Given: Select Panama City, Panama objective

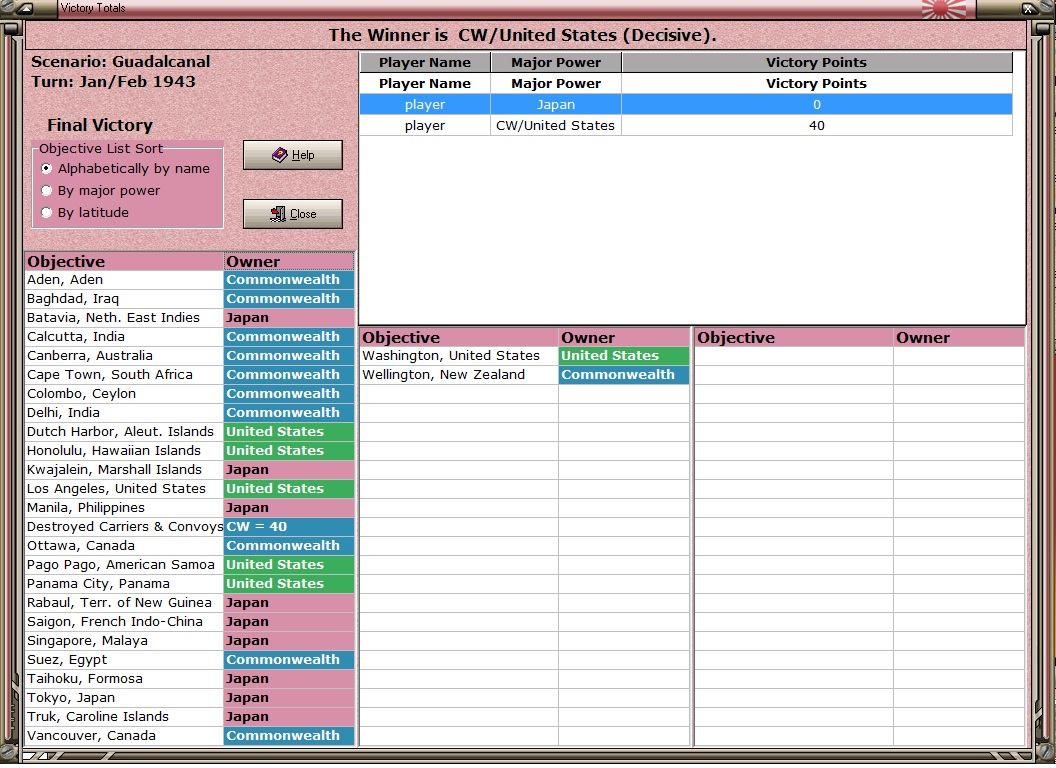Looking at the screenshot, I should (x=124, y=583).
